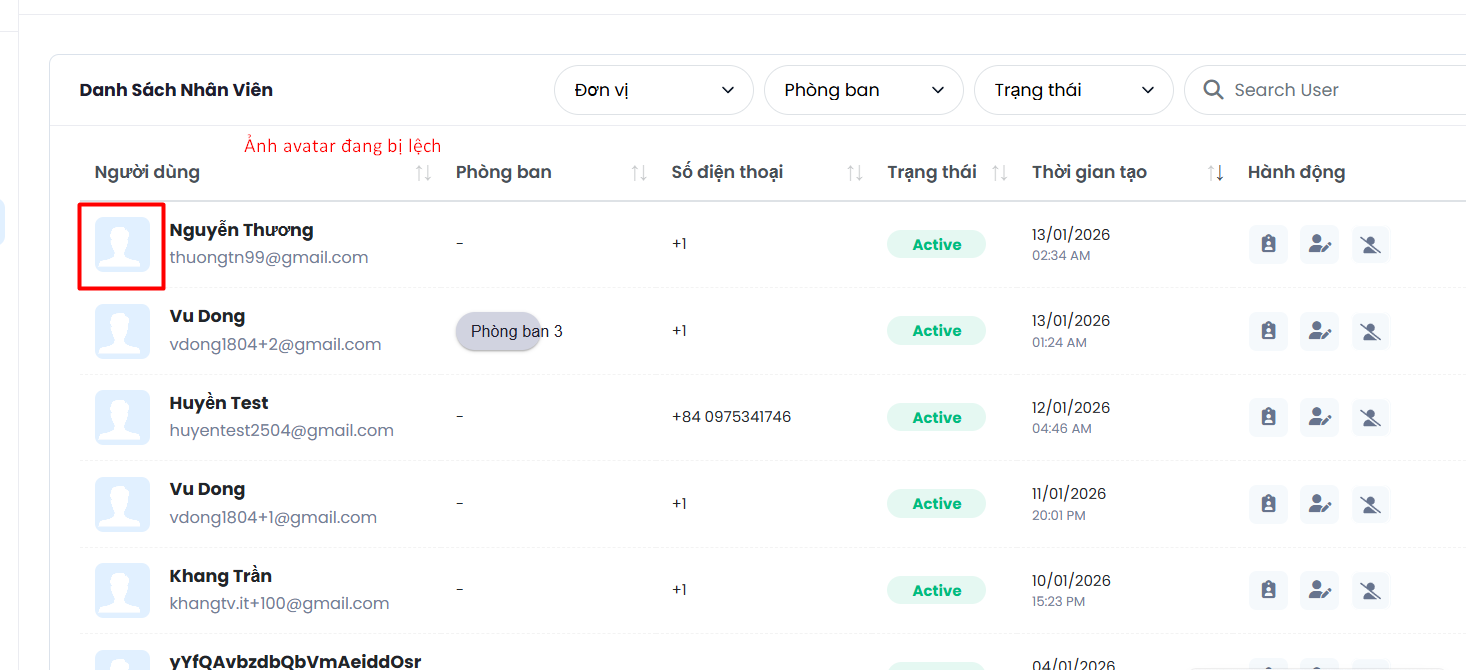Click the sort arrows beside Số điện thoại
1466x670 pixels.
tap(854, 173)
